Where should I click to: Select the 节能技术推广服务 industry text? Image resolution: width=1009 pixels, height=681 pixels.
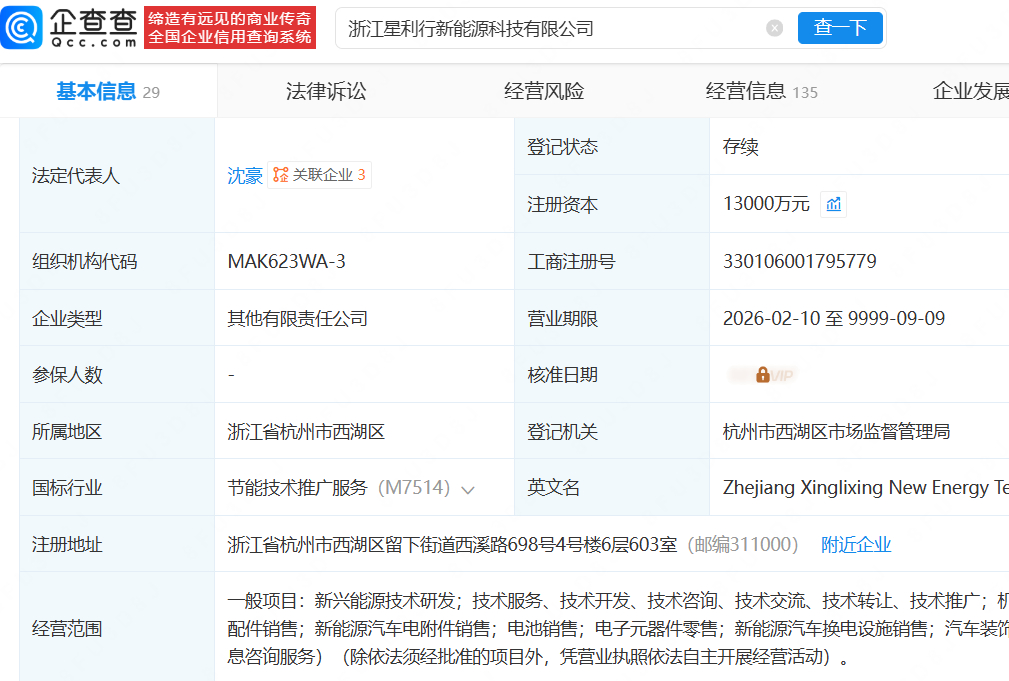[297, 488]
